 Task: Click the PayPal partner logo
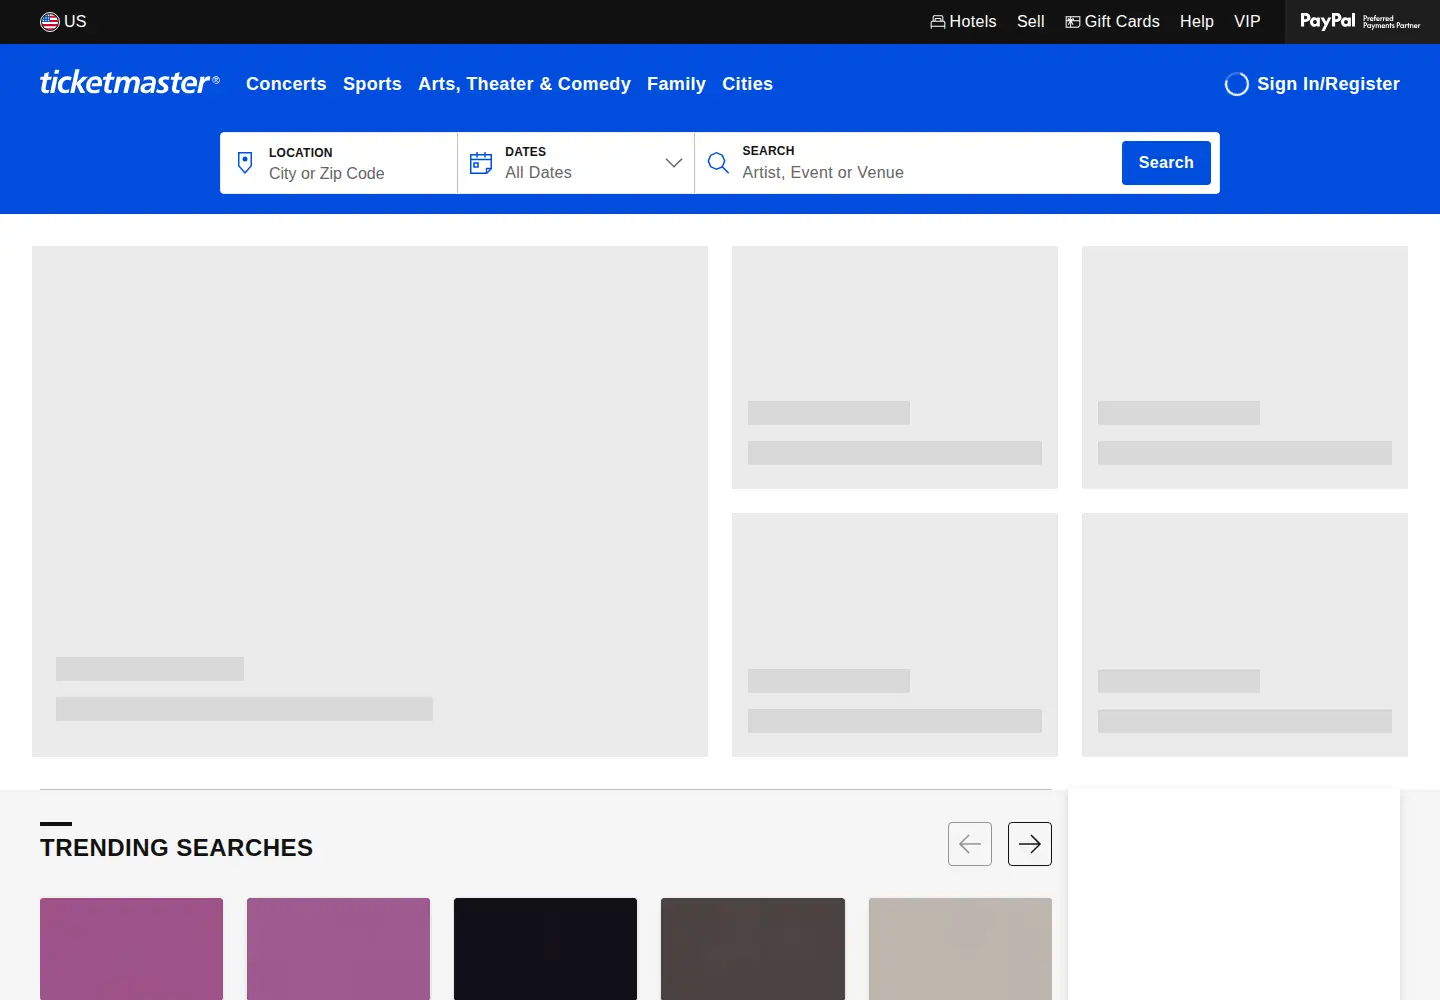pos(1360,21)
